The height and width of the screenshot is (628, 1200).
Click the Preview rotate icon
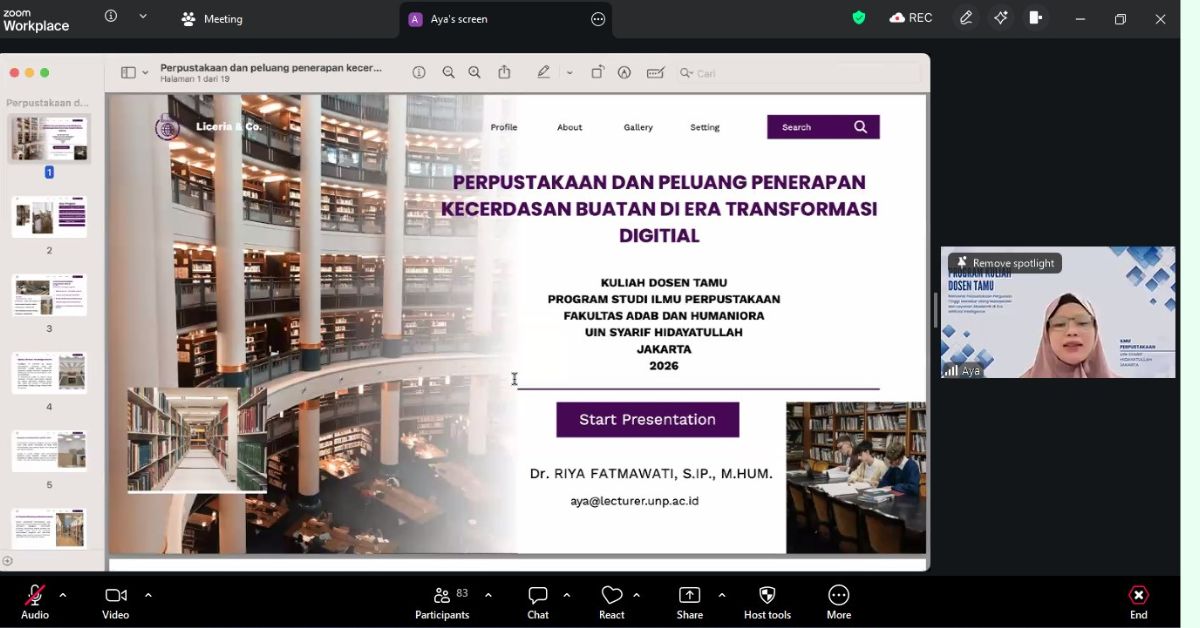[597, 73]
